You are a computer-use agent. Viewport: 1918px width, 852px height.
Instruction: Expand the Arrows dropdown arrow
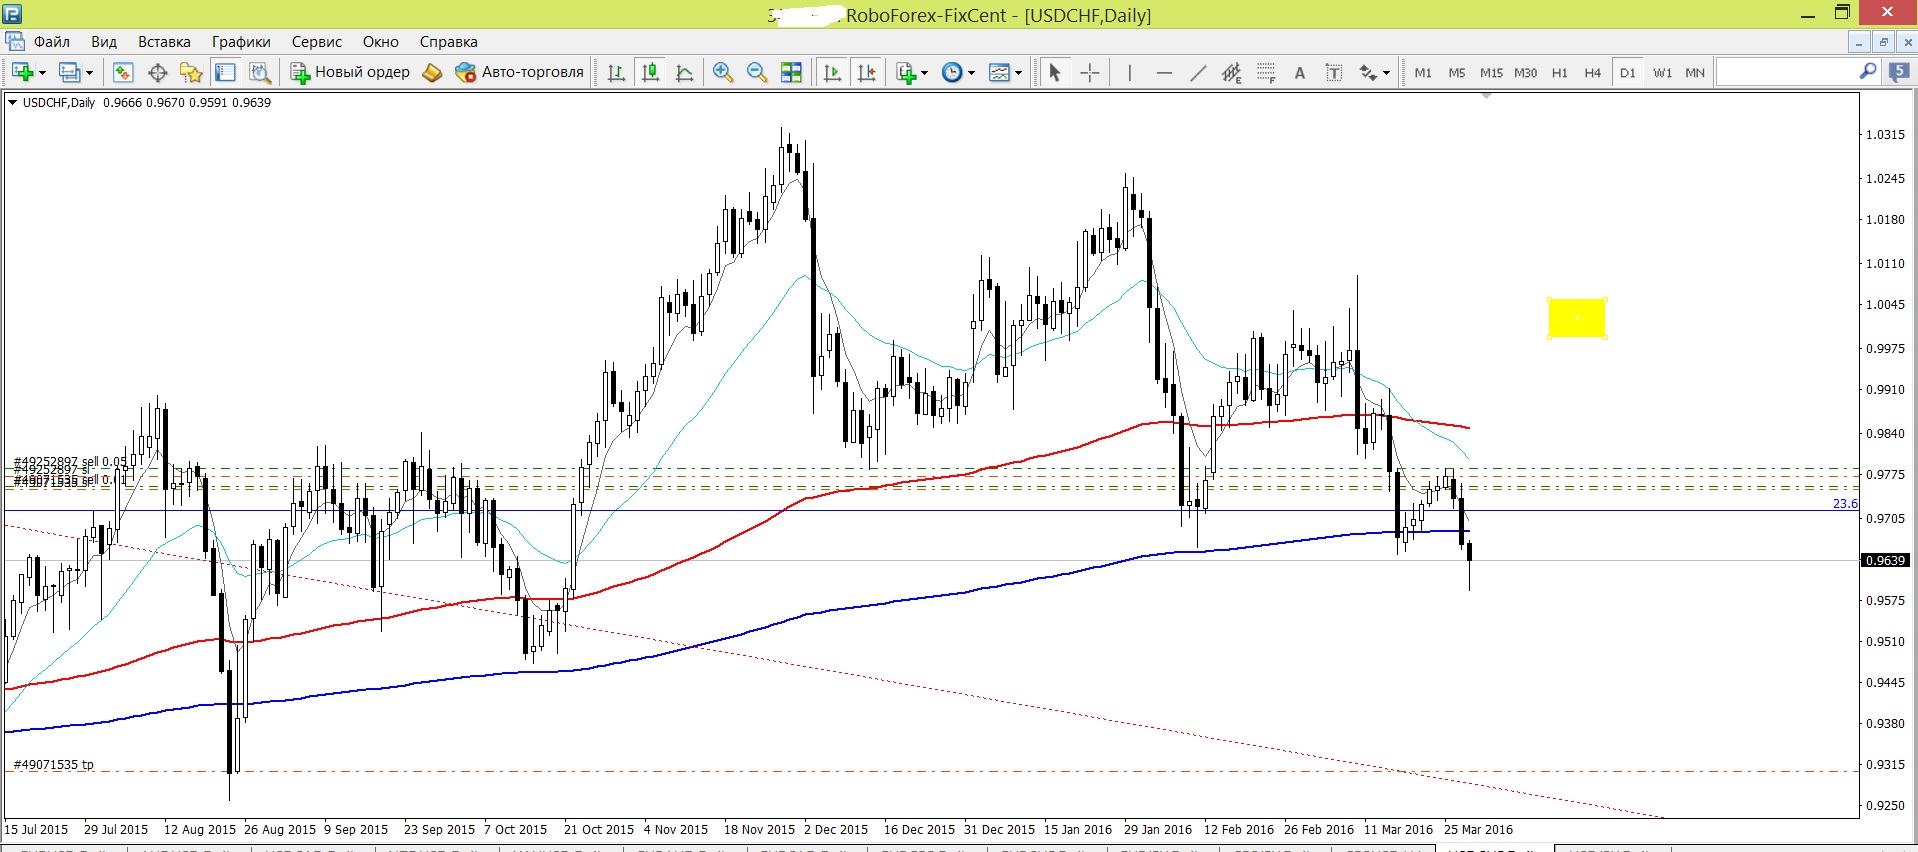pos(1386,73)
